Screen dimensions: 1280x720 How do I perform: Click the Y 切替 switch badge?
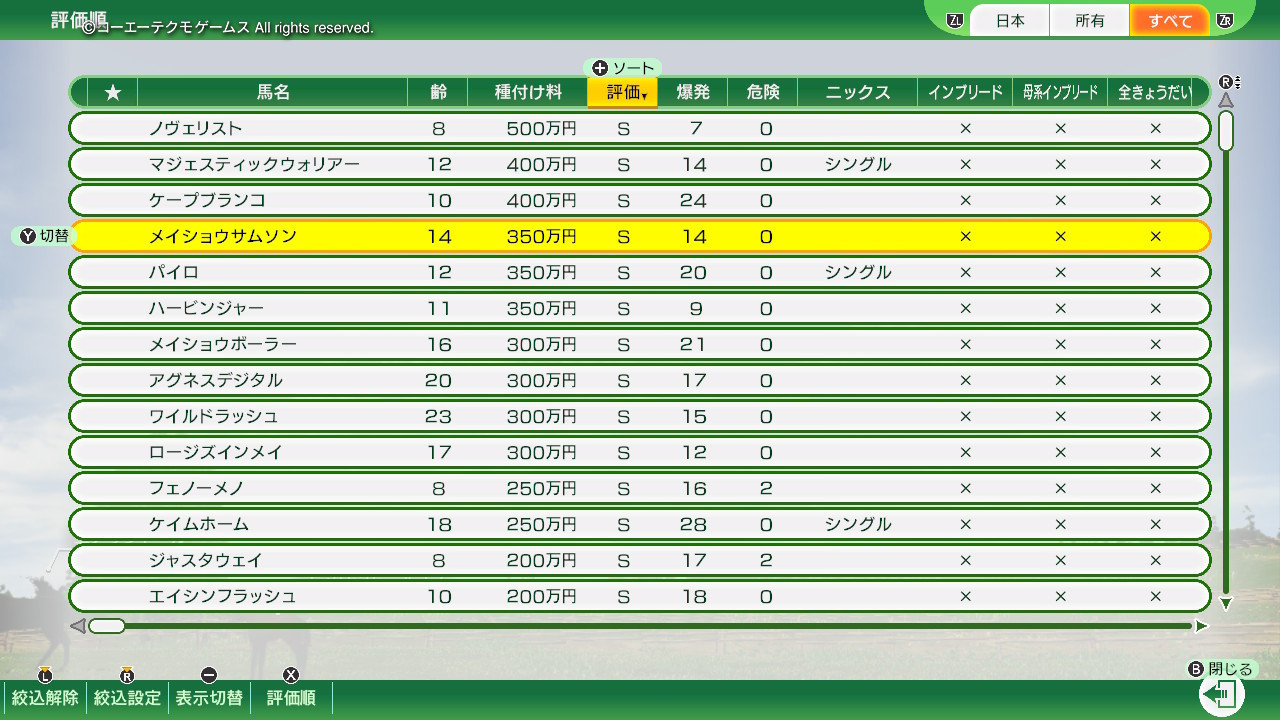coord(45,237)
